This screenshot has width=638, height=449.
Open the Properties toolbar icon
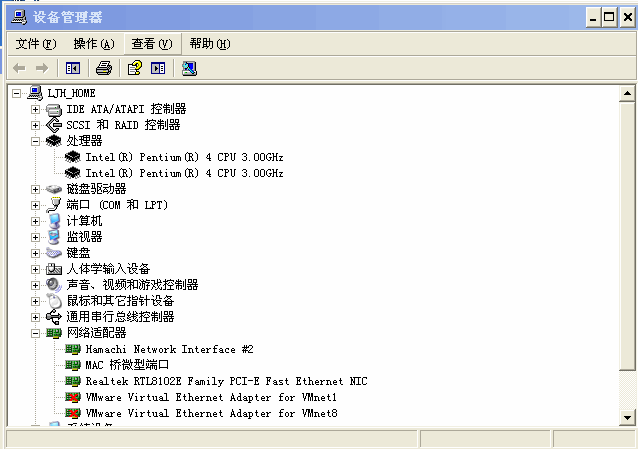(135, 68)
